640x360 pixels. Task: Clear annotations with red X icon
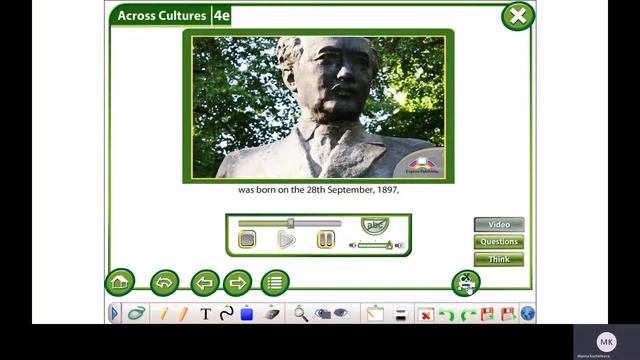(x=425, y=315)
